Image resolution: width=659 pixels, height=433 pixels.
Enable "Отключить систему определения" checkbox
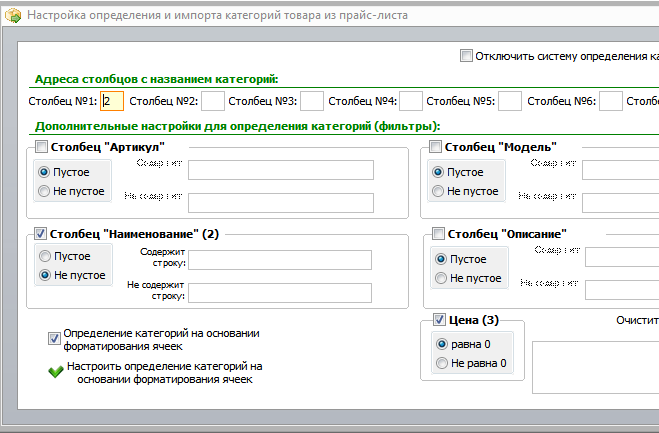466,55
